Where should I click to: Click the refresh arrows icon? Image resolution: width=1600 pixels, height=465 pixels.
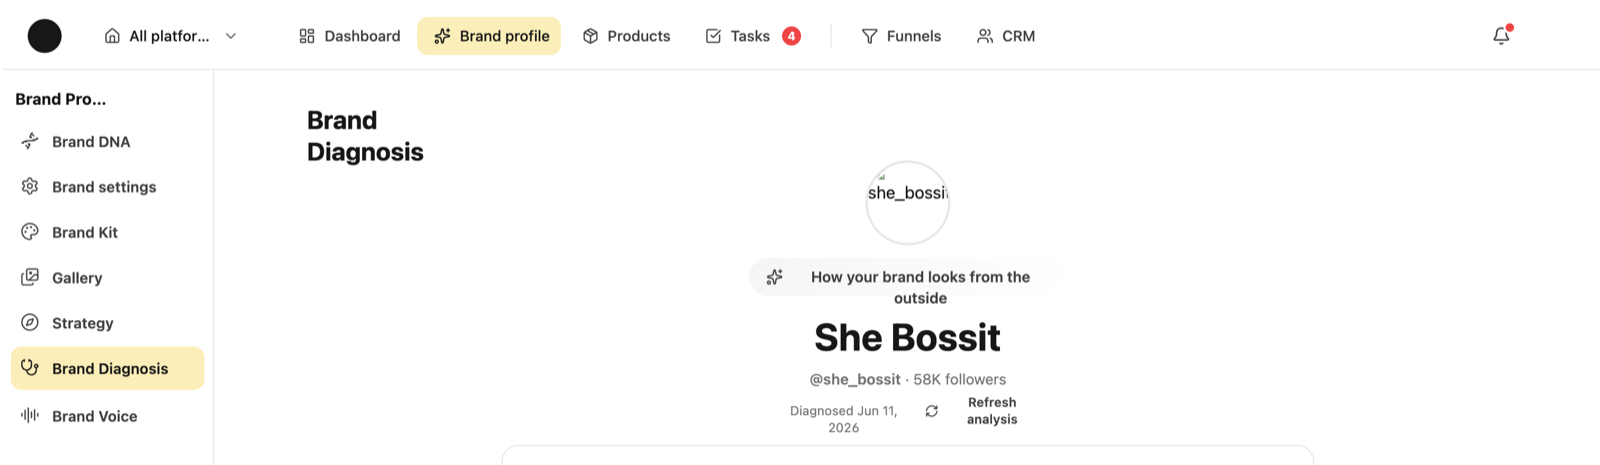pyautogui.click(x=932, y=411)
